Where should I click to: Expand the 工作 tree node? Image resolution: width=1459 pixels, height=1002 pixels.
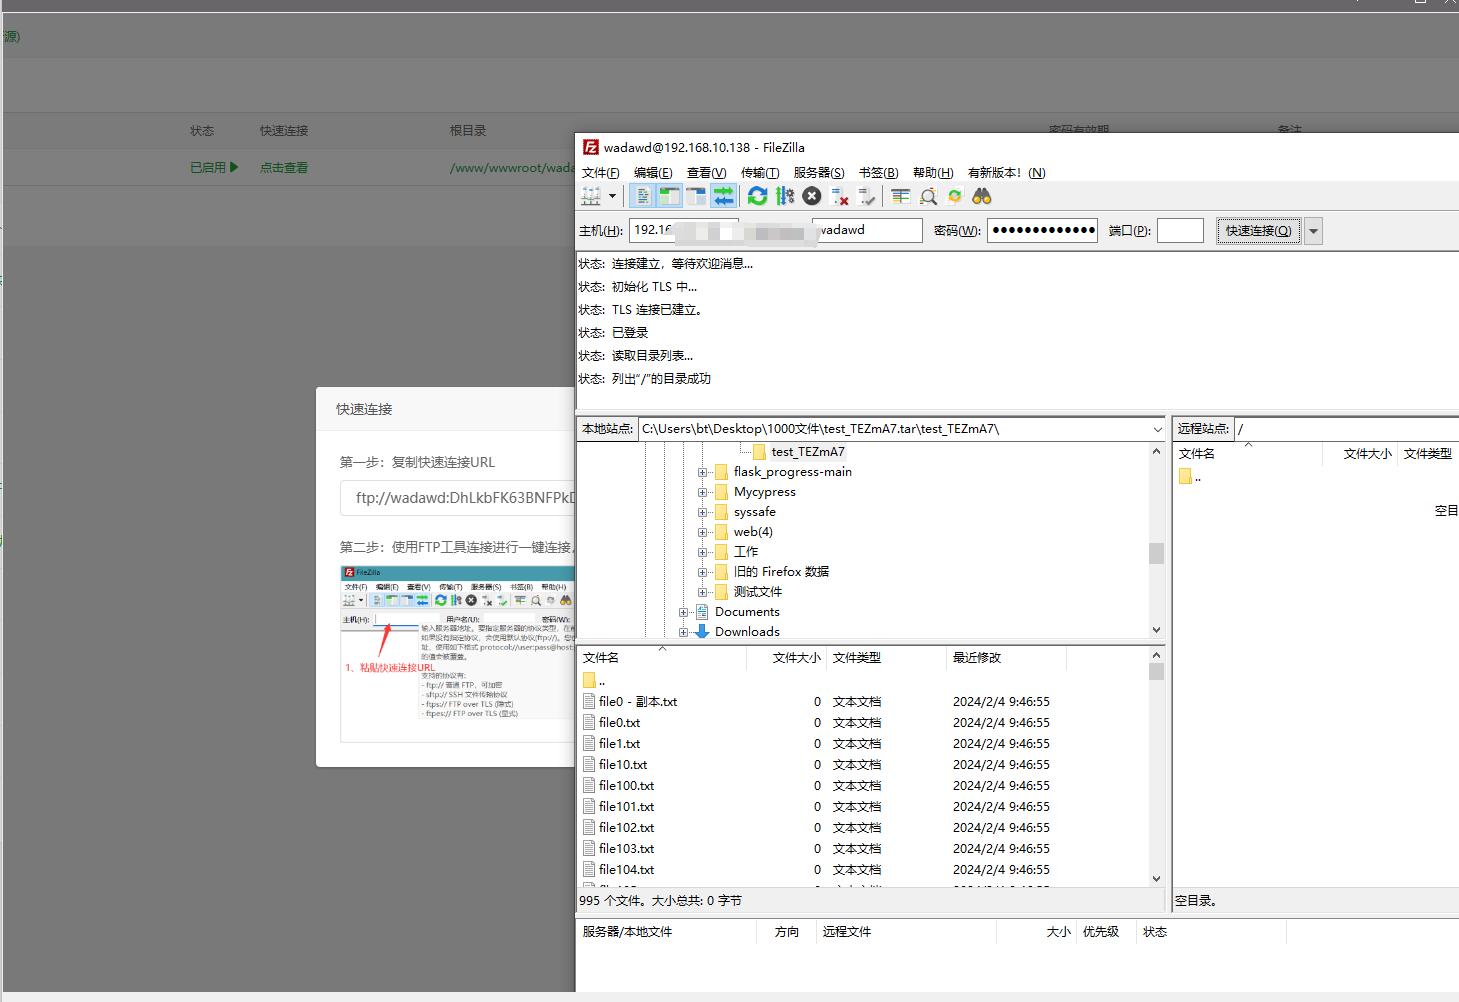click(702, 552)
